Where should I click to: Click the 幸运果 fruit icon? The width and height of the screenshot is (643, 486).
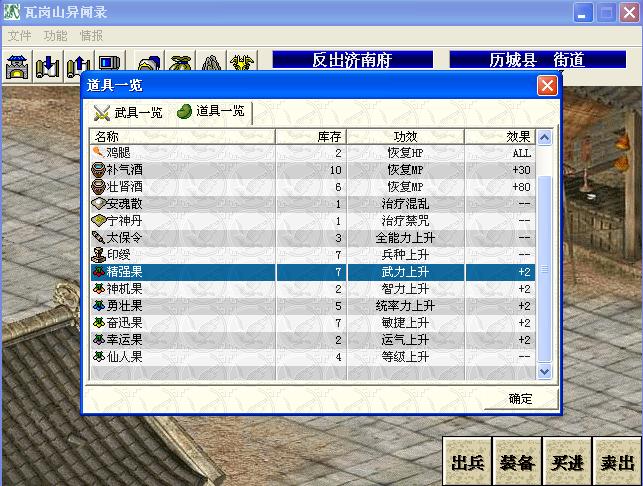98,340
